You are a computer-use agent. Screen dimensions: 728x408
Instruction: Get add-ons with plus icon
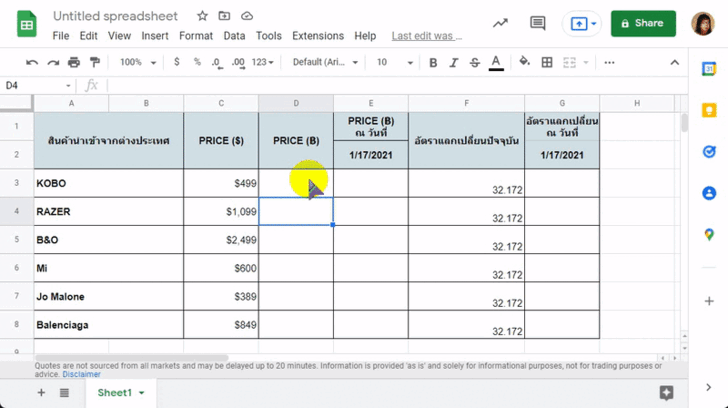point(709,301)
